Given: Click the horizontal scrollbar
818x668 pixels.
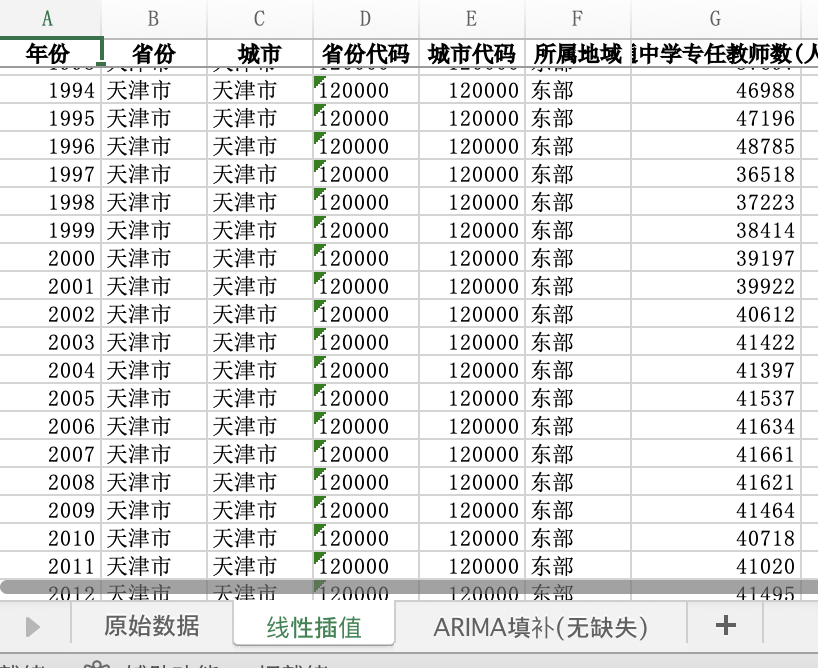Looking at the screenshot, I should pyautogui.click(x=409, y=587).
